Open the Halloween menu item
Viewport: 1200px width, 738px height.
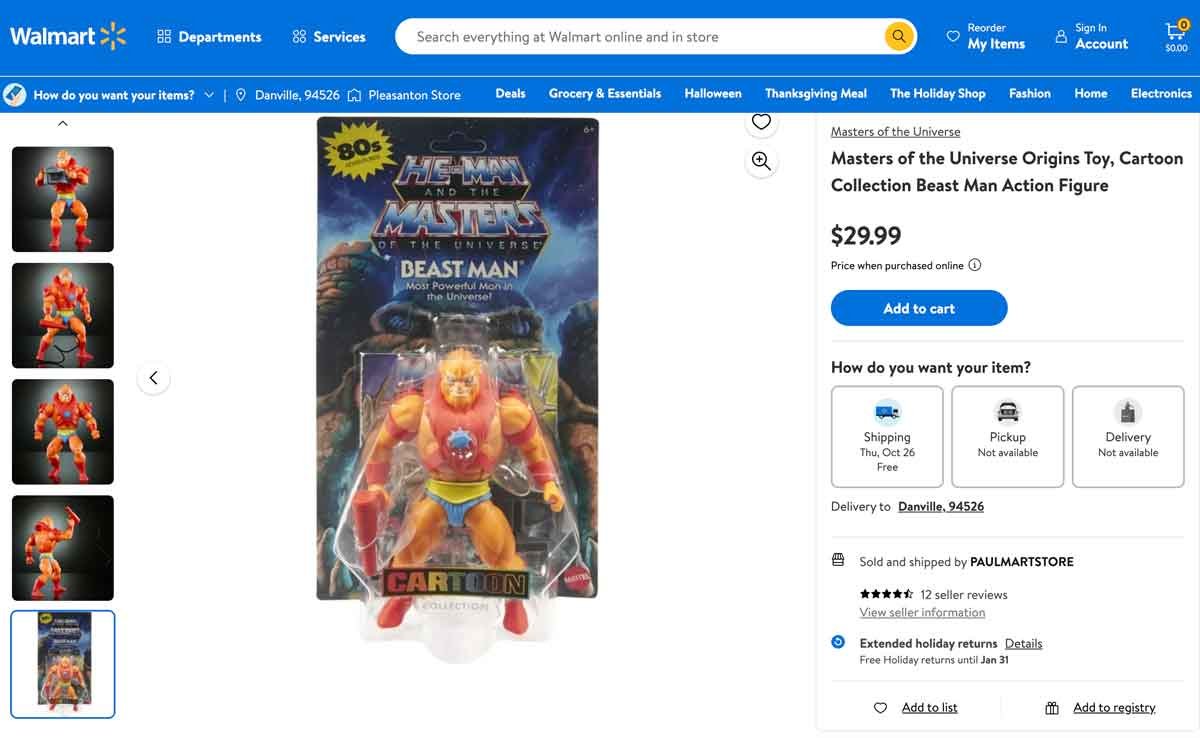pyautogui.click(x=712, y=93)
